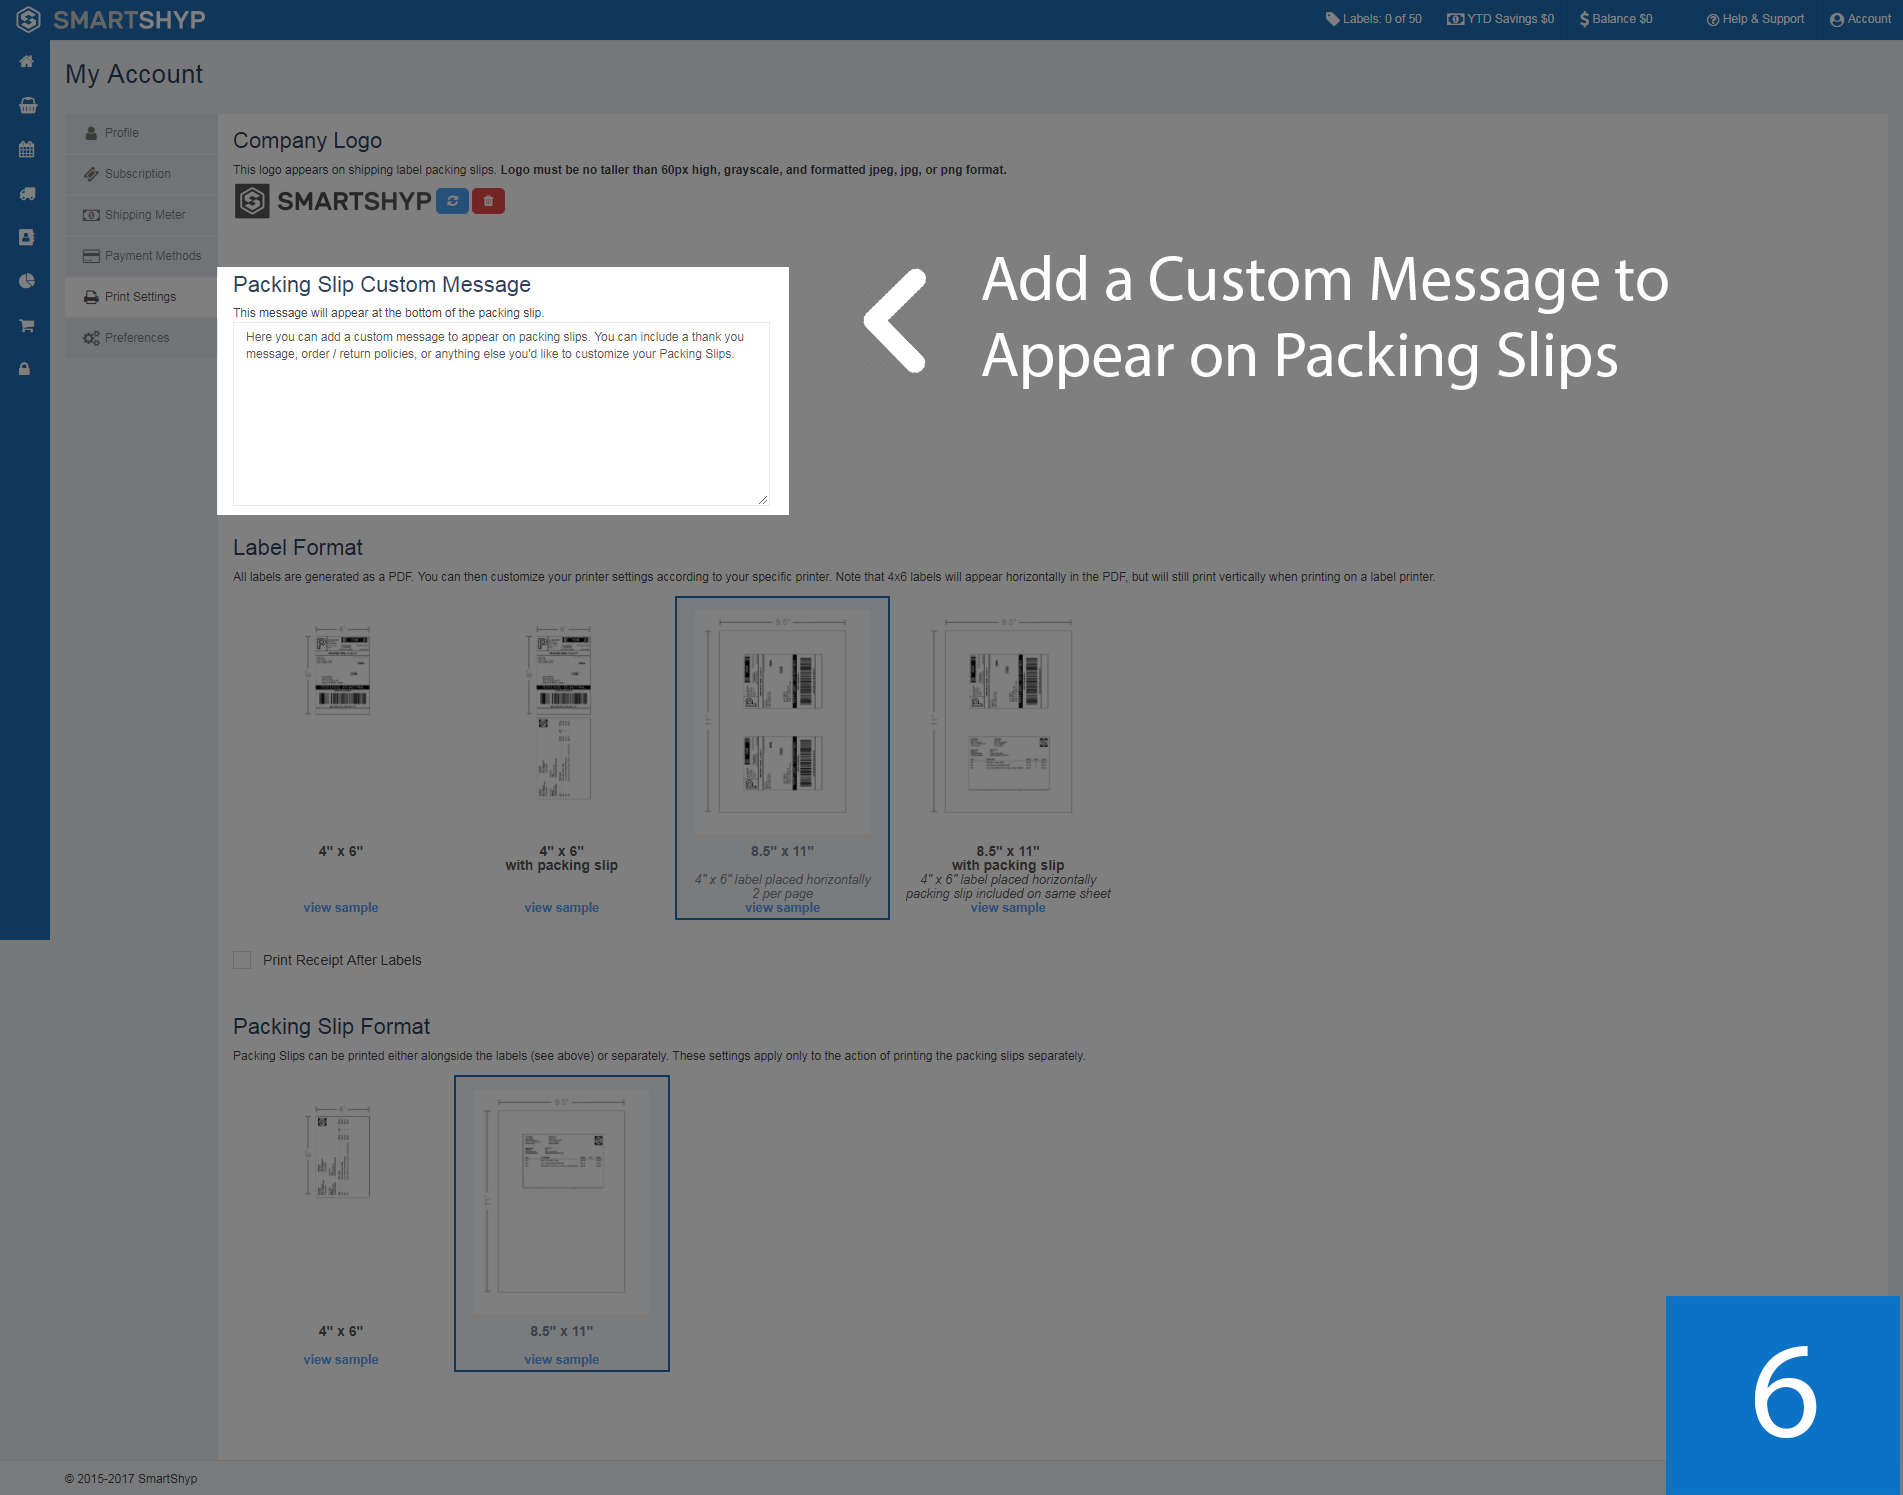Click the SMARTSHYP company logo image
The height and width of the screenshot is (1495, 1903).
tap(333, 201)
